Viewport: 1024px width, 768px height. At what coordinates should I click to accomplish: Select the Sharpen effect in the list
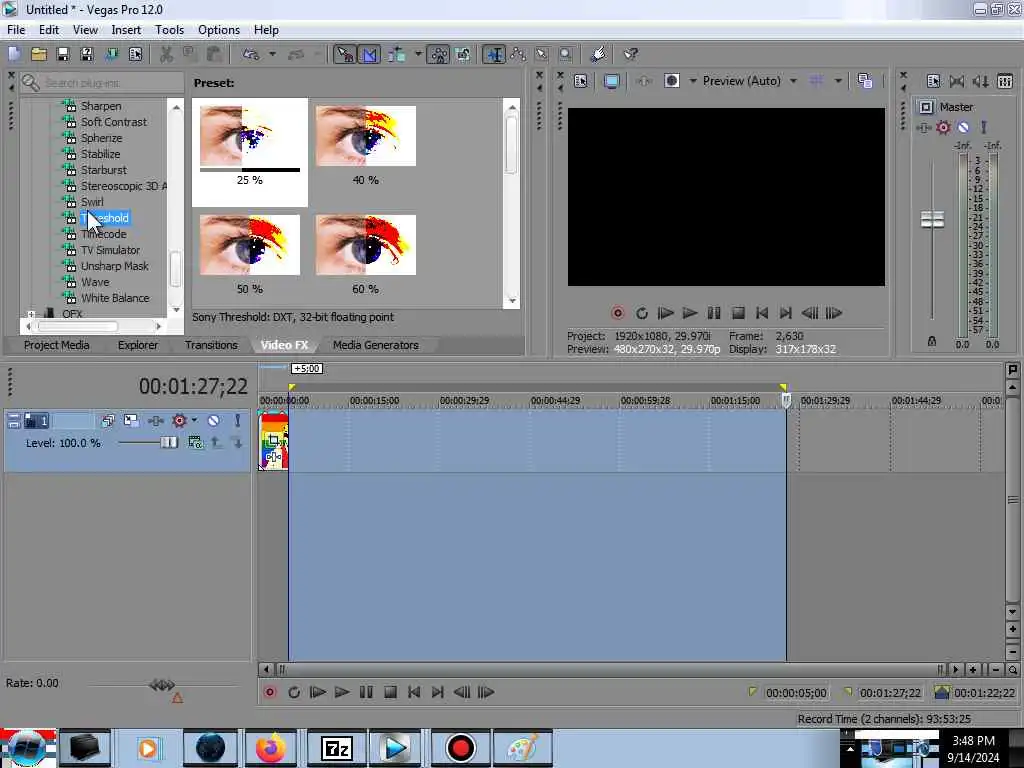click(101, 106)
